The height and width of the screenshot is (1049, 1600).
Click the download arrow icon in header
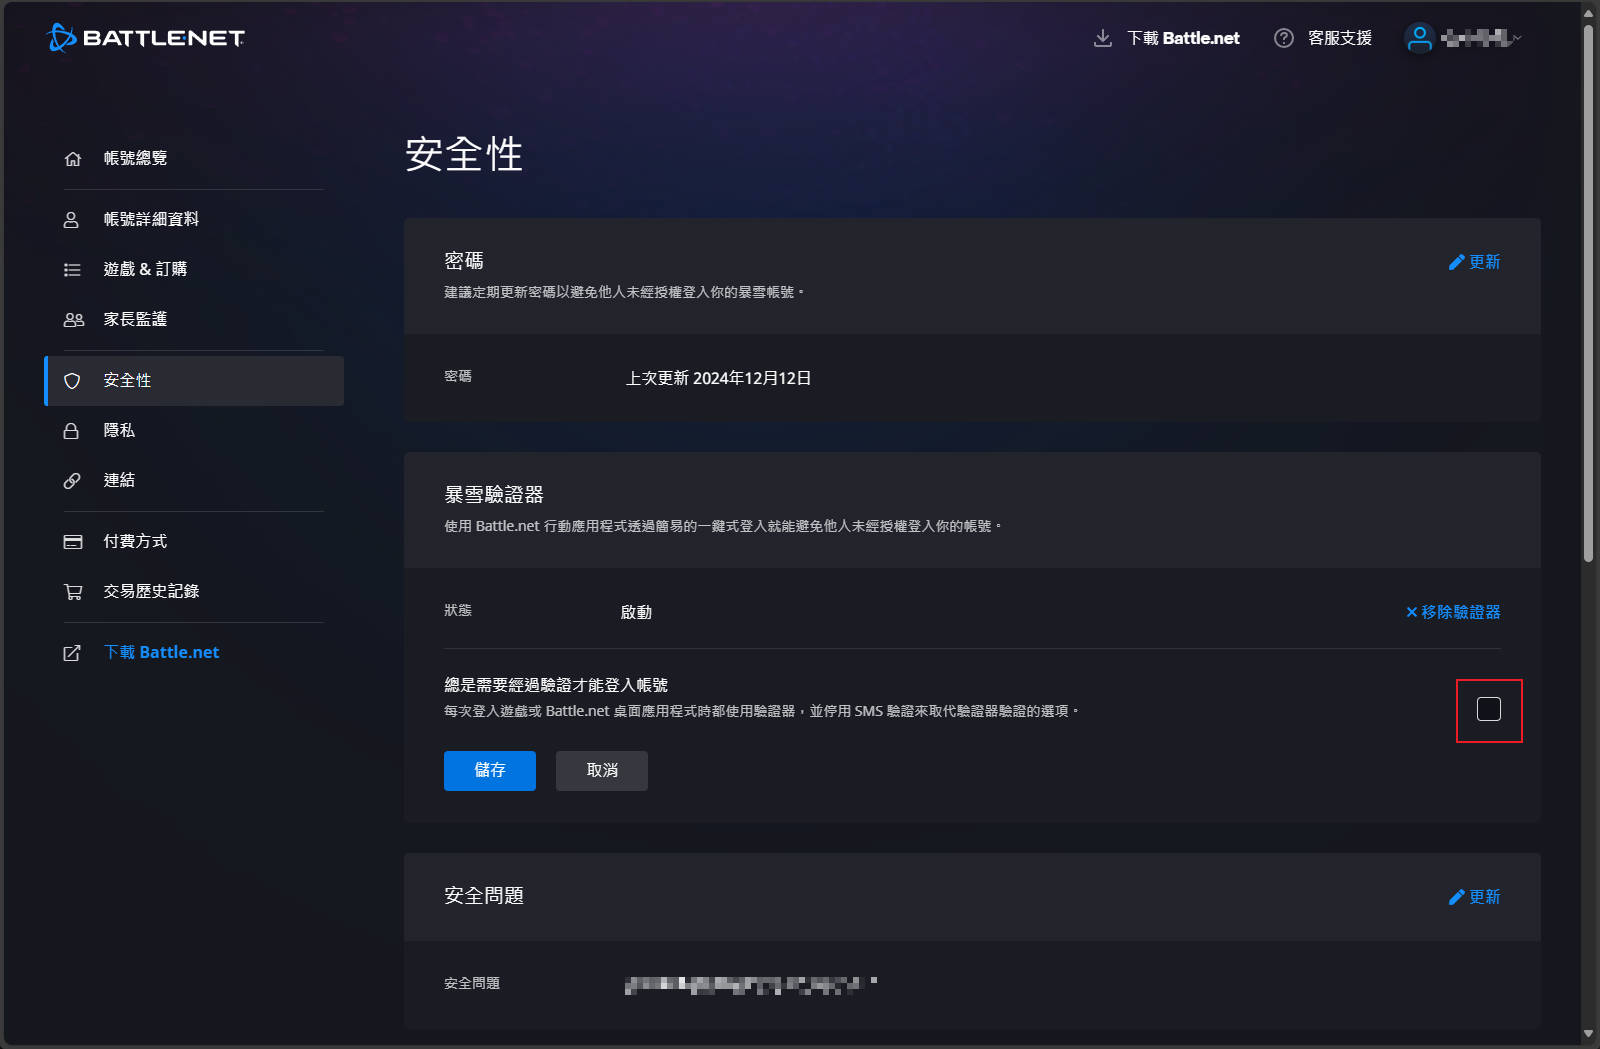point(1103,38)
